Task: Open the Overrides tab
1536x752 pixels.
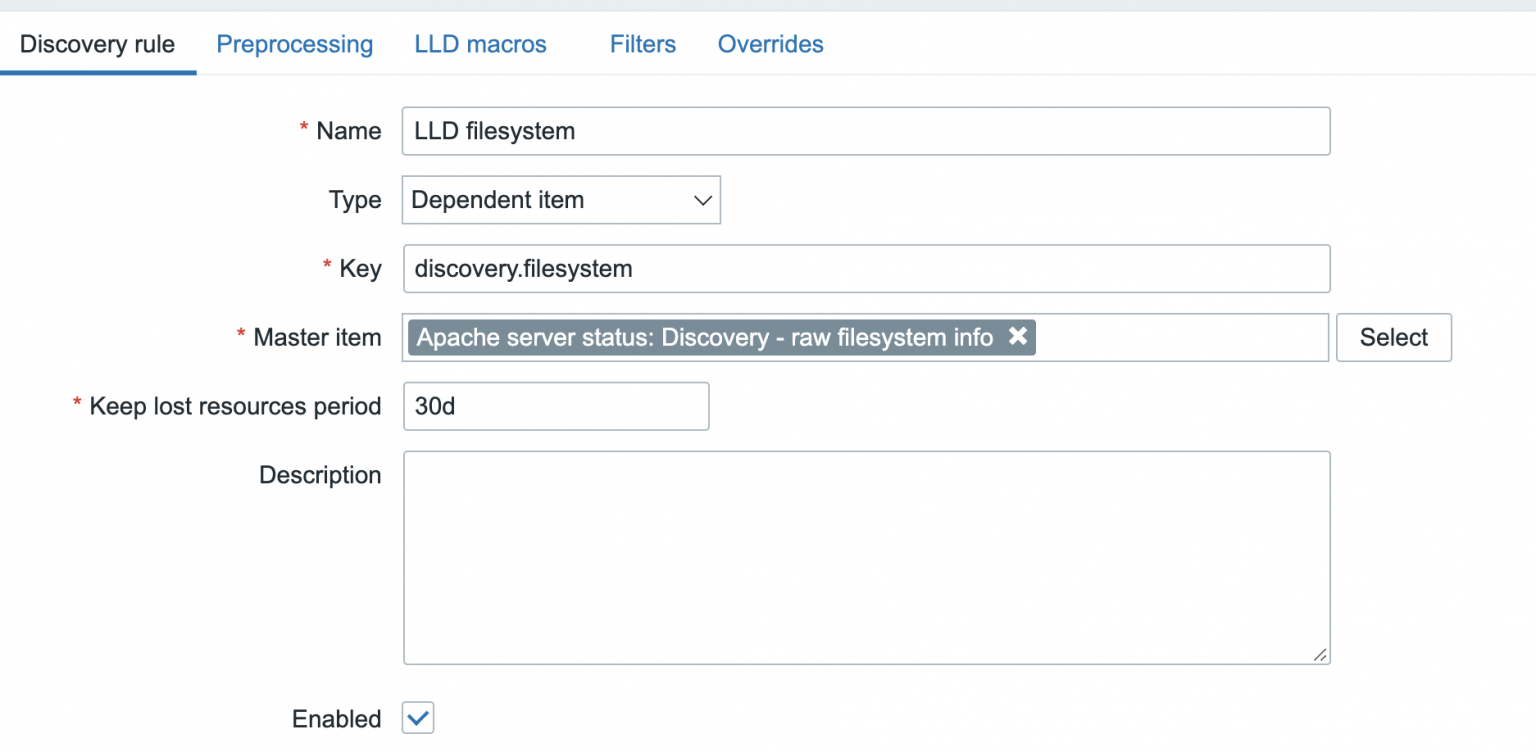Action: (x=770, y=44)
